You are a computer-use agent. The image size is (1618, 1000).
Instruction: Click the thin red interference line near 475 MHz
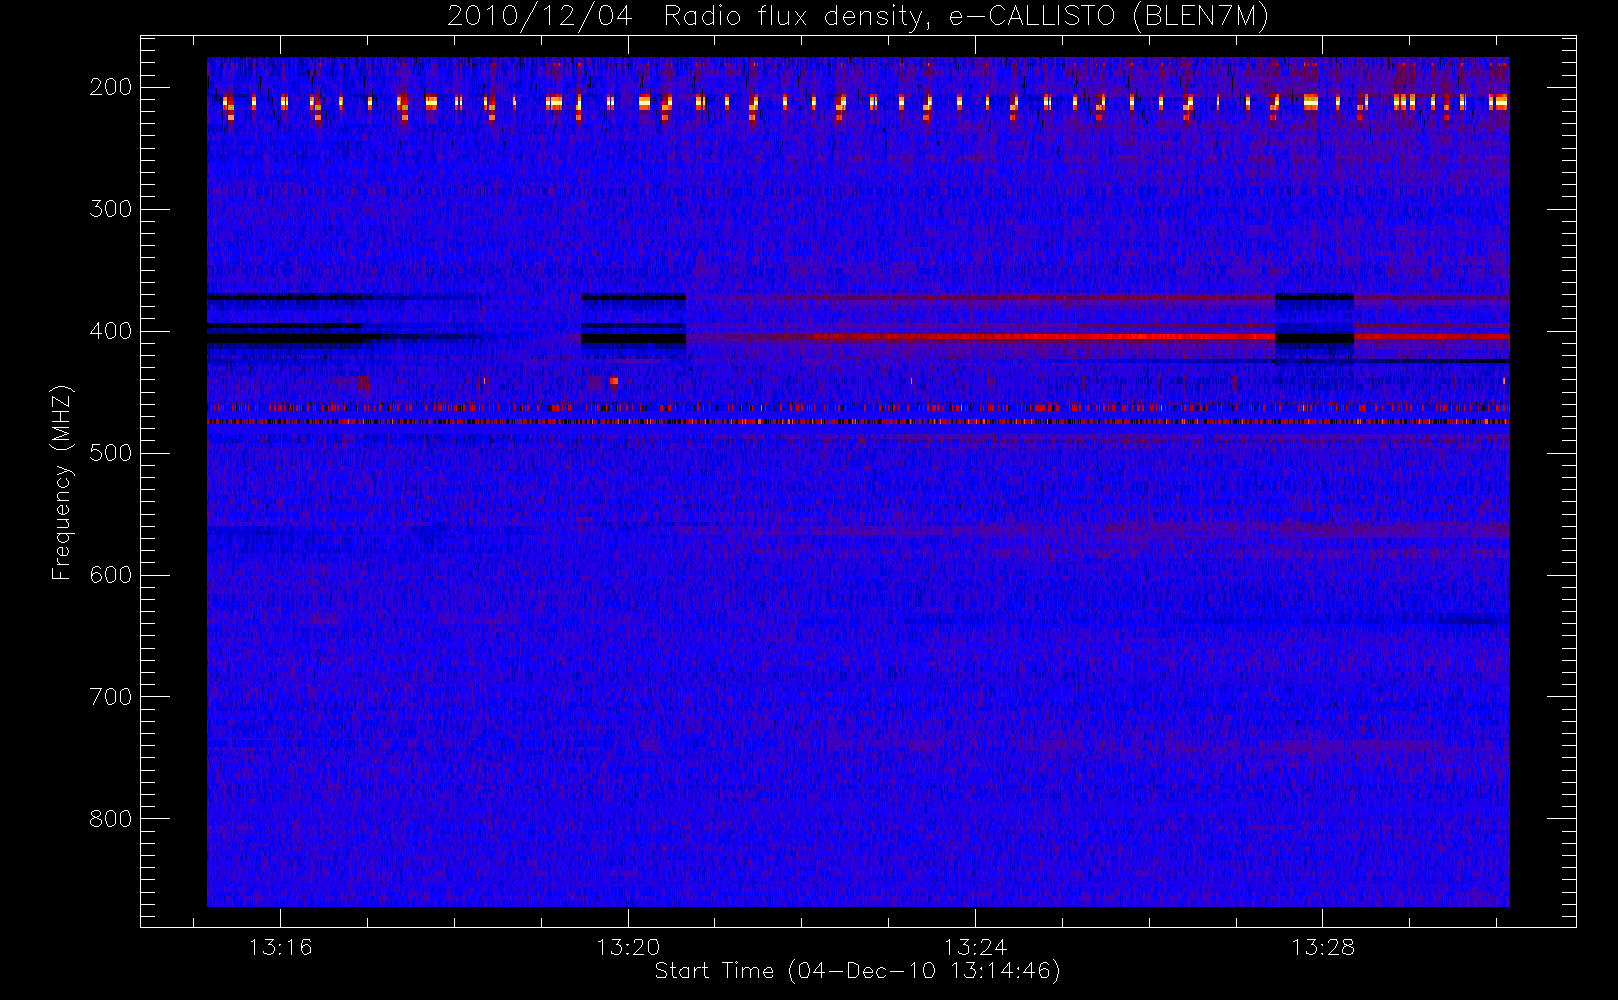(858, 422)
